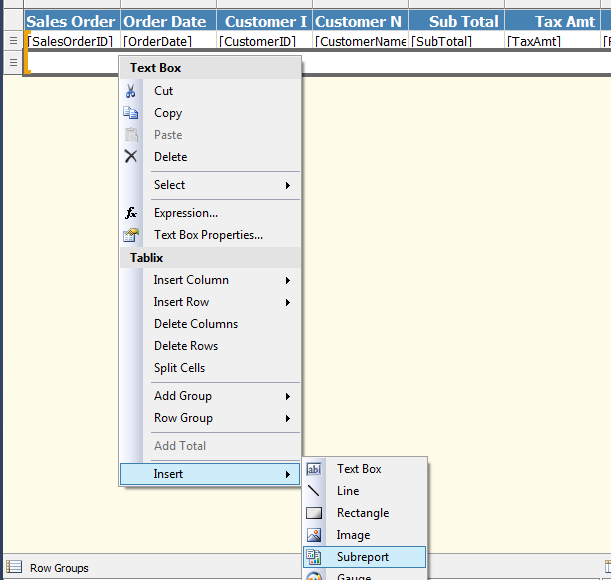Image resolution: width=611 pixels, height=580 pixels.
Task: Click the diagonal Line icon in submenu
Action: coord(314,491)
